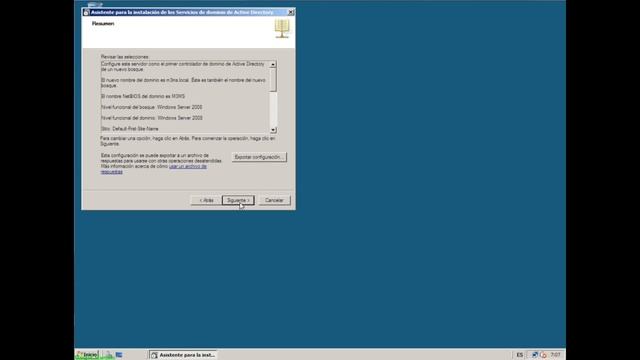
Task: Click the summary scroll down arrow
Action: coord(273,130)
